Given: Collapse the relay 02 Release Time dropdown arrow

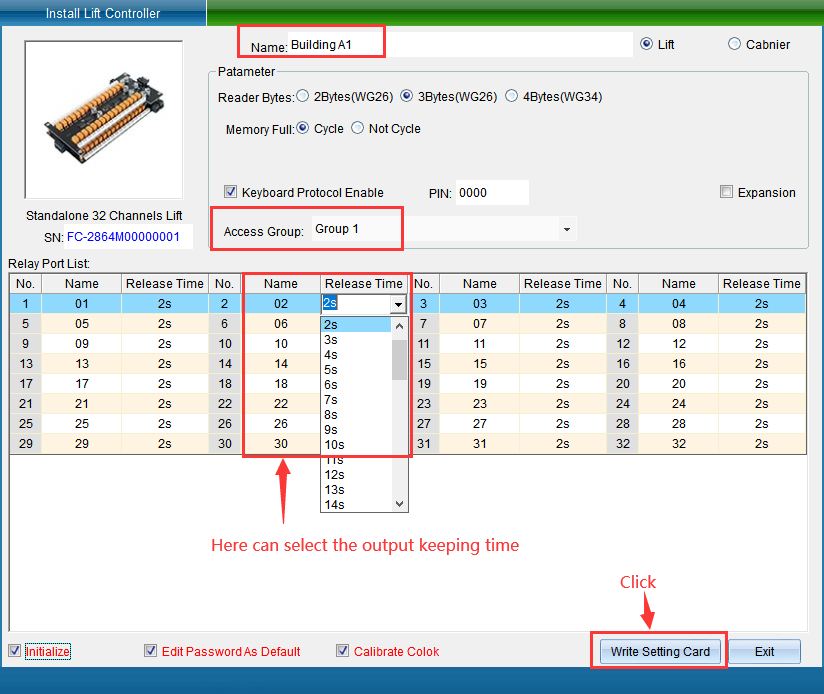Looking at the screenshot, I should [398, 304].
